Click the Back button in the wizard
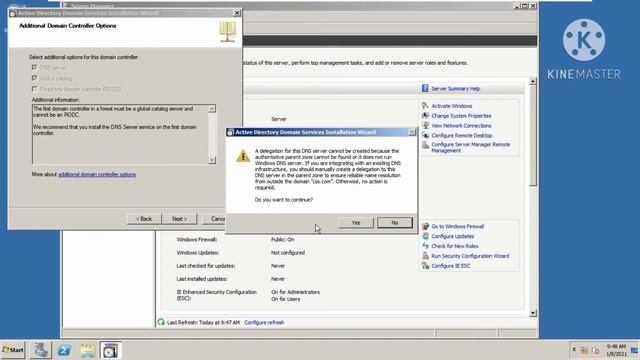Image resolution: width=640 pixels, height=360 pixels. [144, 219]
